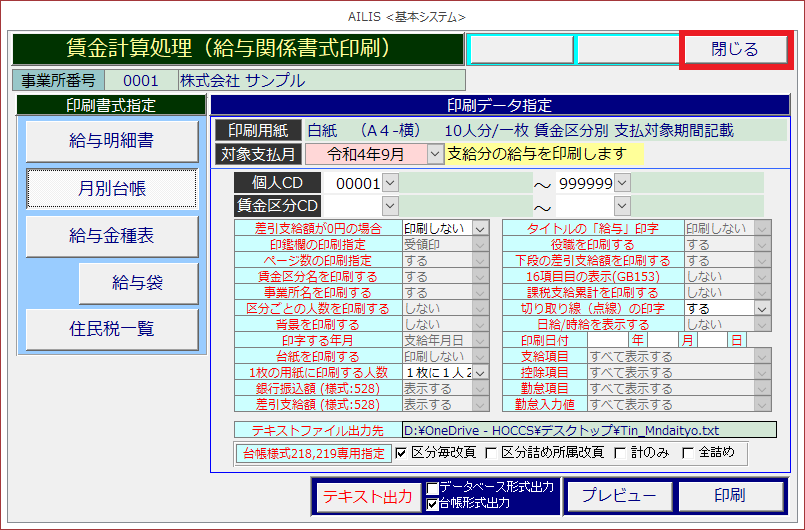Uncheck 区分毎改頁 checkbox
This screenshot has width=805, height=530.
(401, 453)
